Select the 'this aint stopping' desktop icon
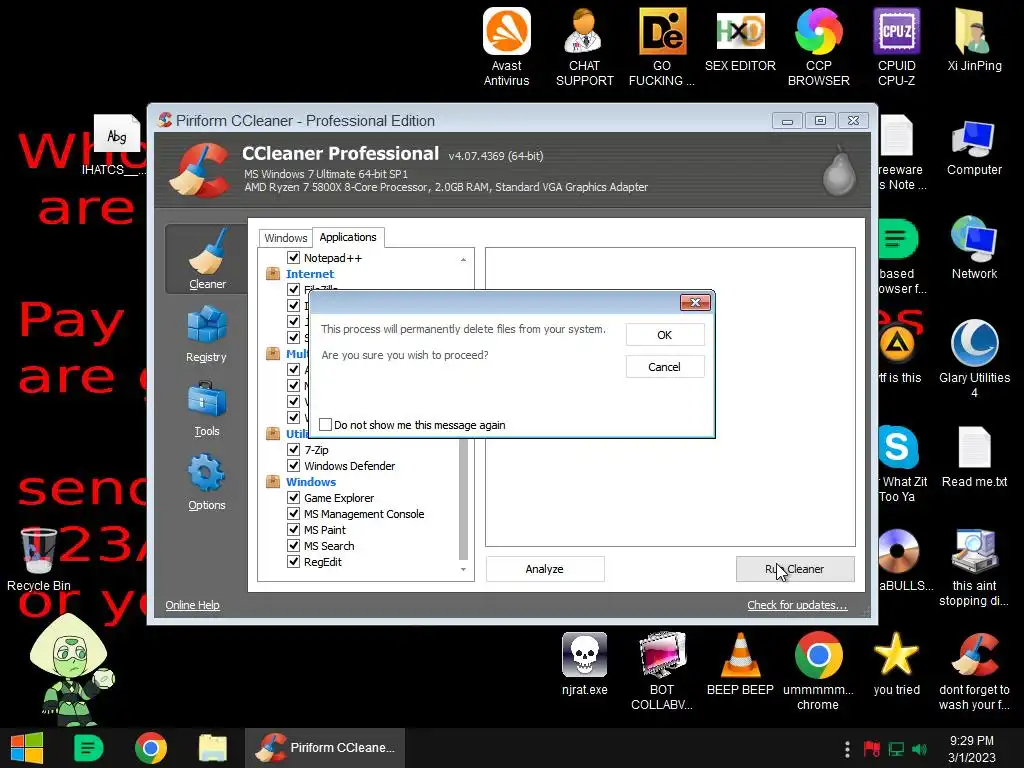Screen dimensions: 1024x768 pos(974,567)
